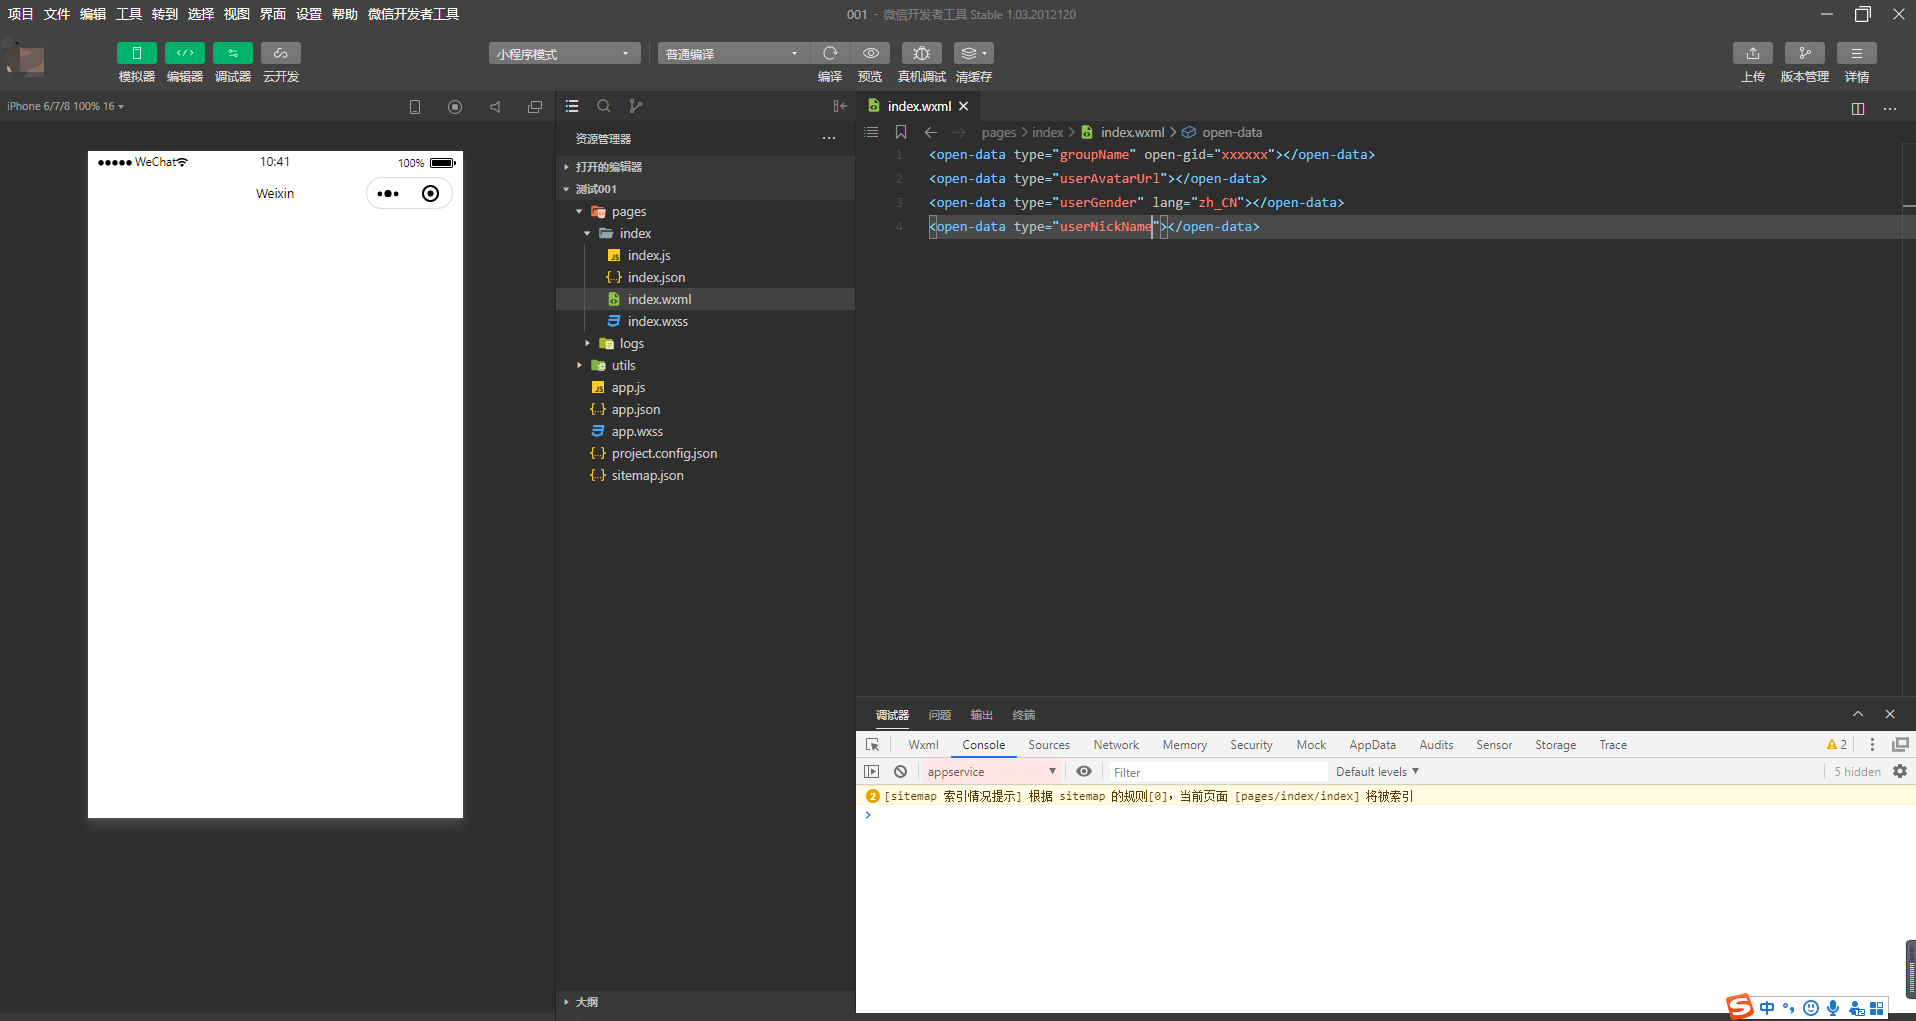This screenshot has width=1916, height=1021.
Task: Collapse the index folder
Action: [705, 233]
